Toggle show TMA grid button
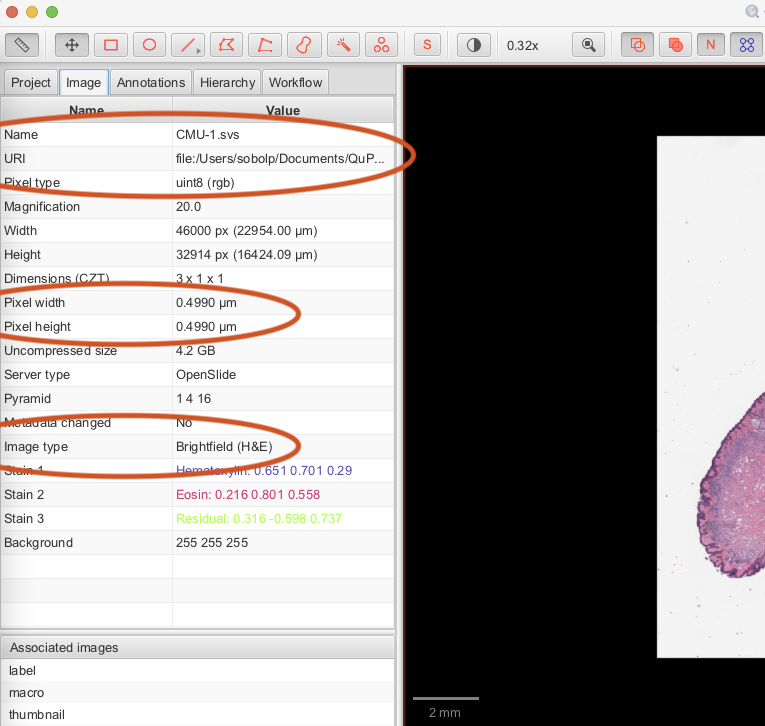 [x=747, y=45]
